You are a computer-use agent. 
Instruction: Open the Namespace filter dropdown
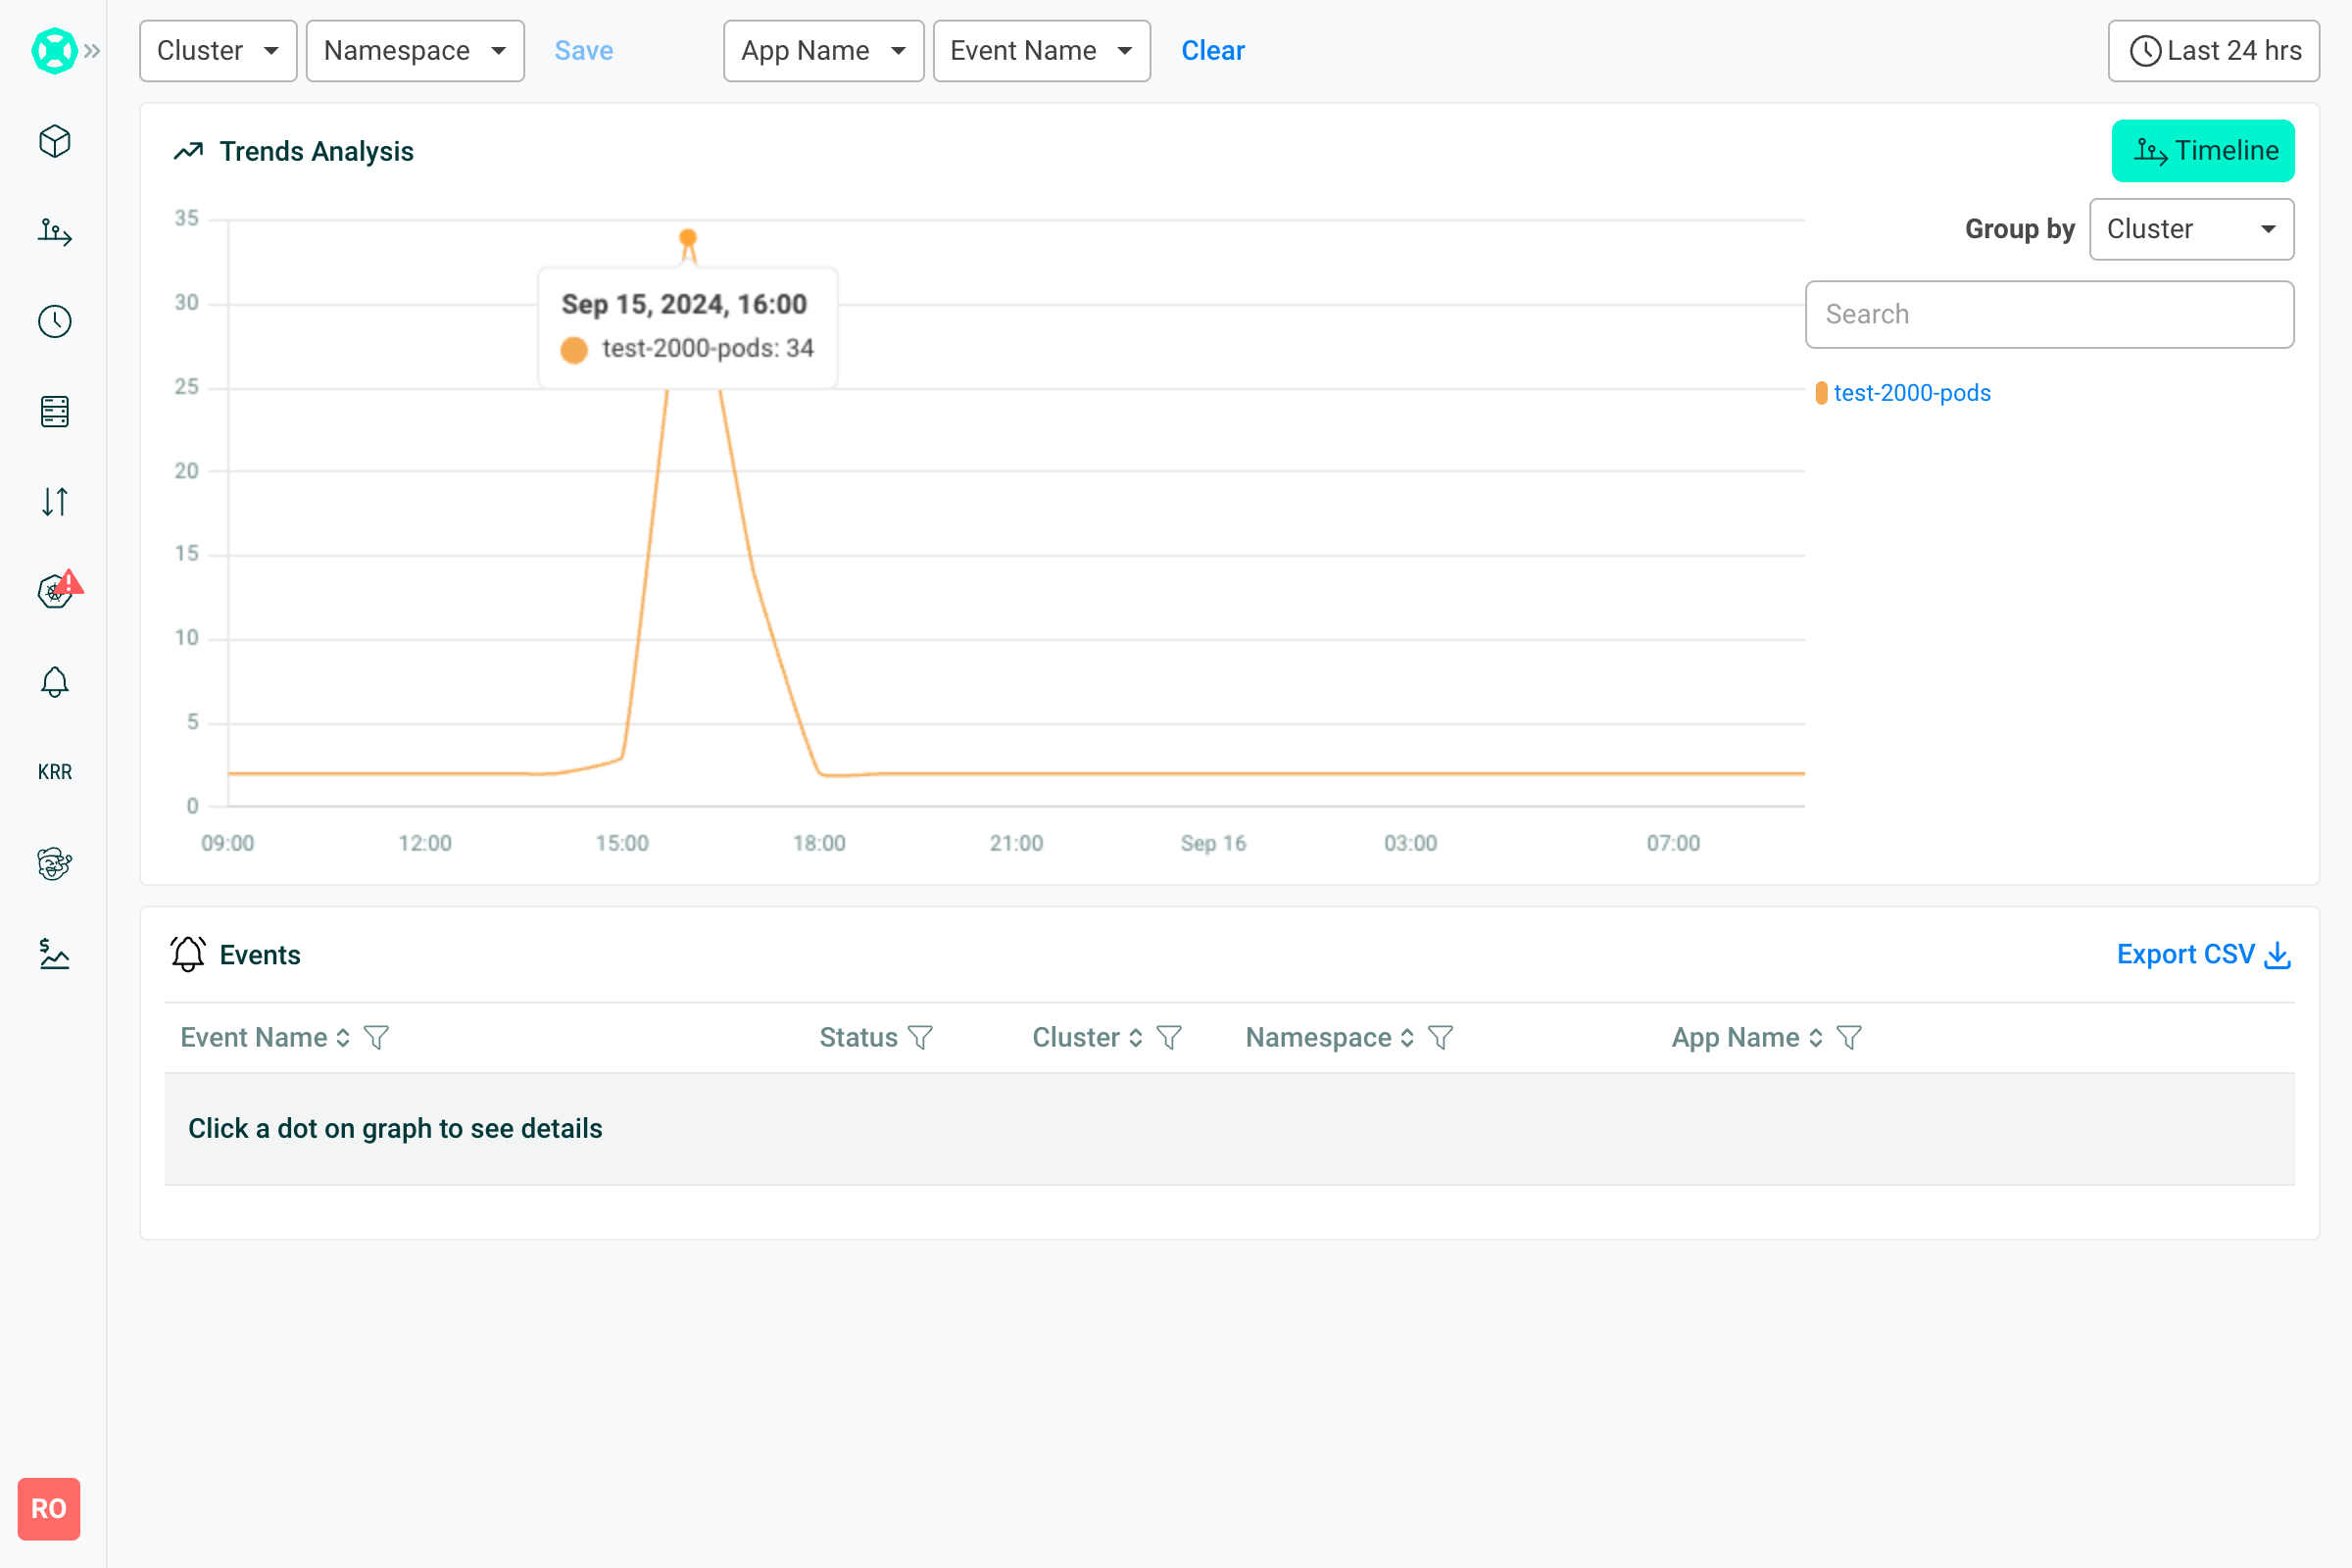[x=415, y=50]
